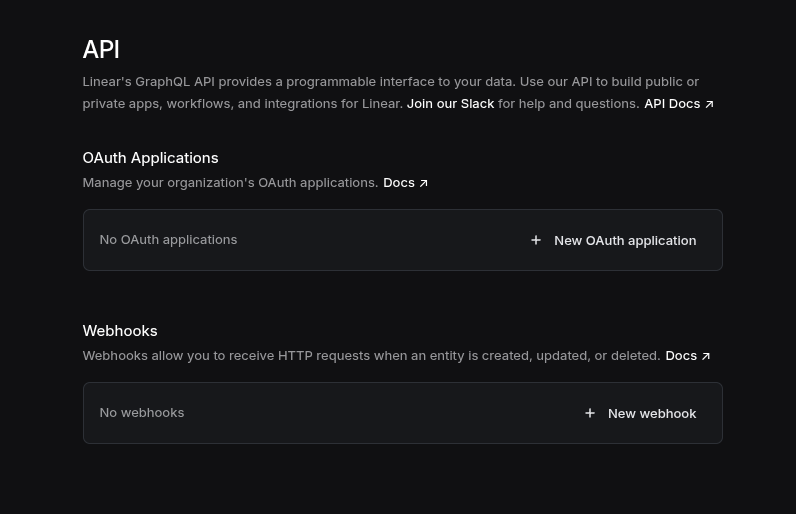The image size is (796, 514).
Task: Click the plus icon for new OAuth application
Action: (x=536, y=240)
